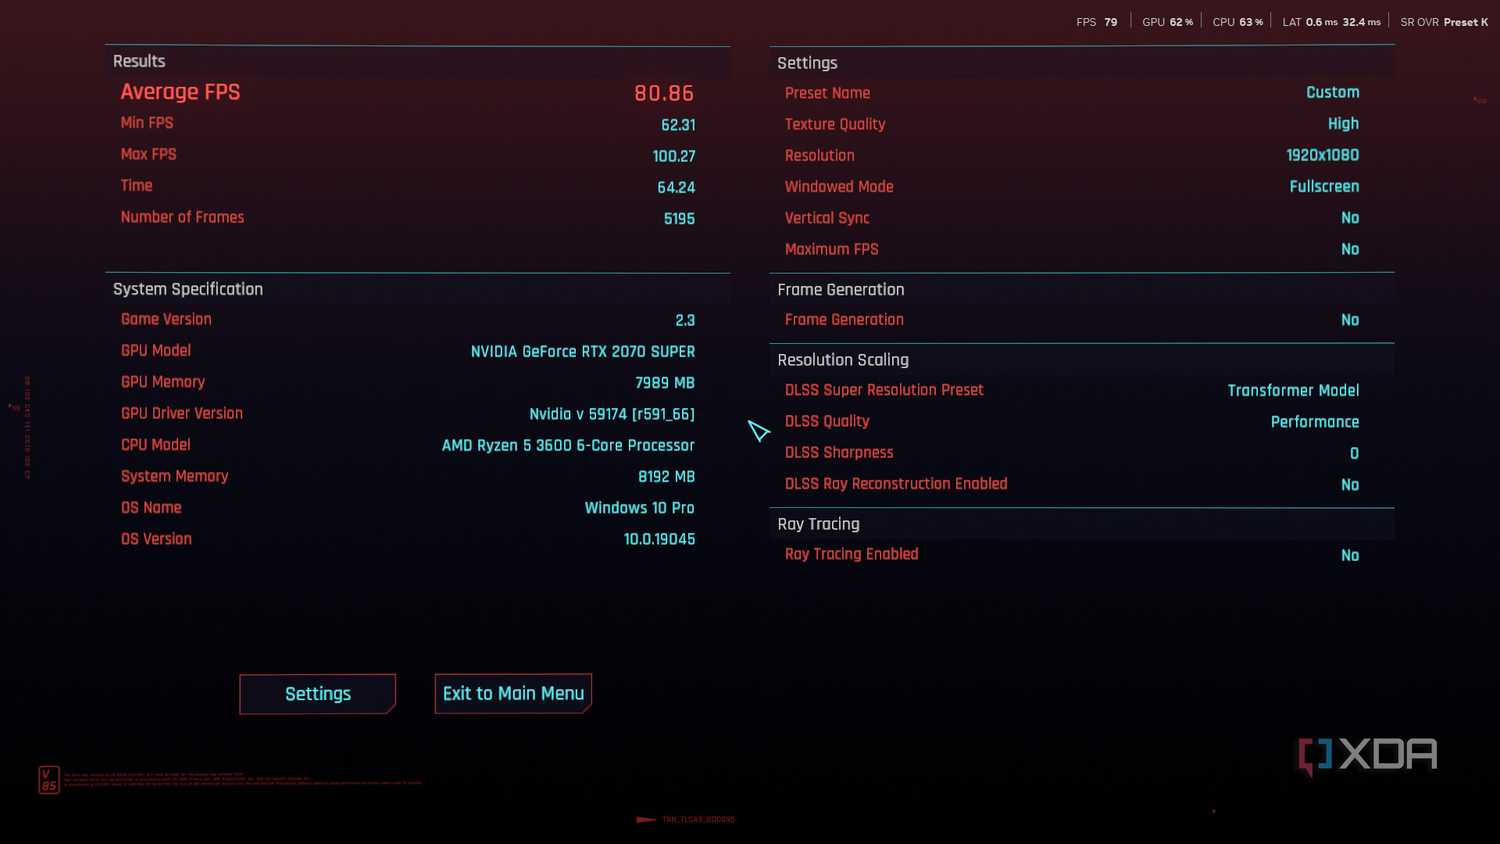Click the Max FPS value 100.27
Viewport: 1500px width, 844px height.
(674, 156)
